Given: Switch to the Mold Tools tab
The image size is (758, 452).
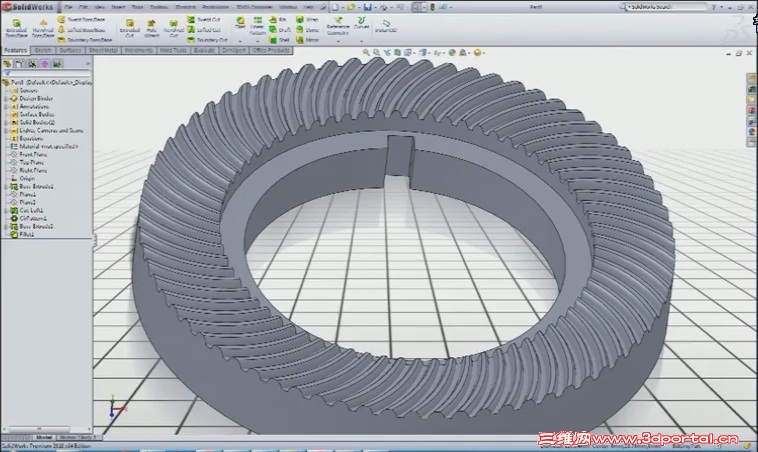Looking at the screenshot, I should 173,50.
